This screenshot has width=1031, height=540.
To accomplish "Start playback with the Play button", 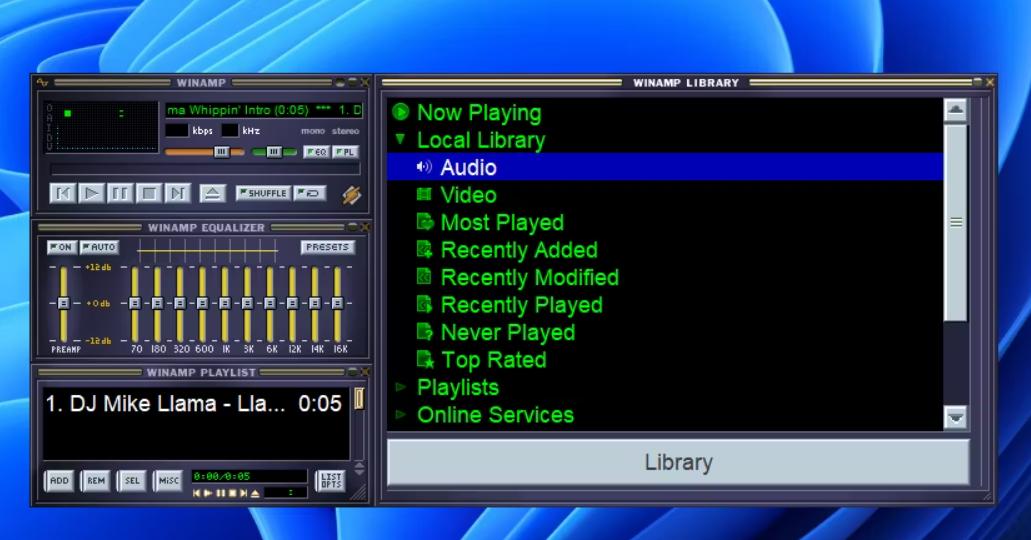I will coord(91,193).
